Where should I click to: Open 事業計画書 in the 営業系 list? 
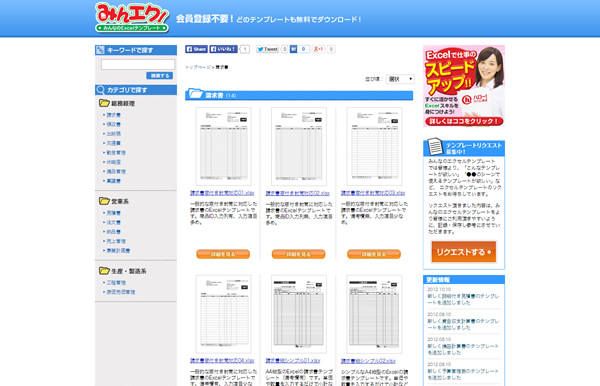118,251
